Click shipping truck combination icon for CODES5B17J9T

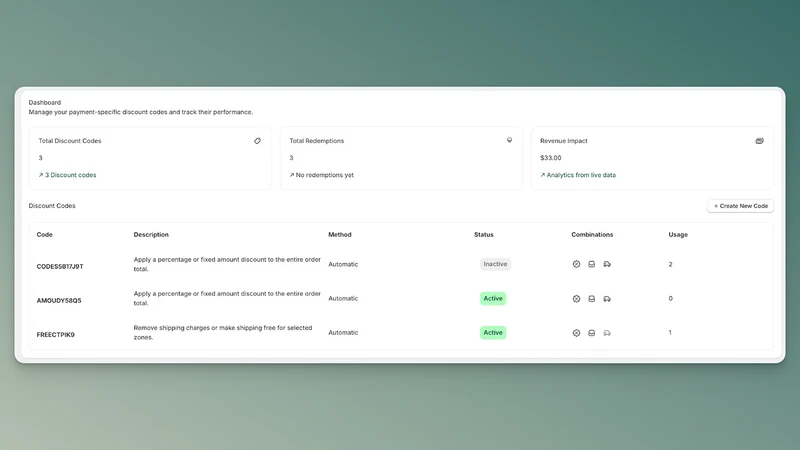[607, 264]
